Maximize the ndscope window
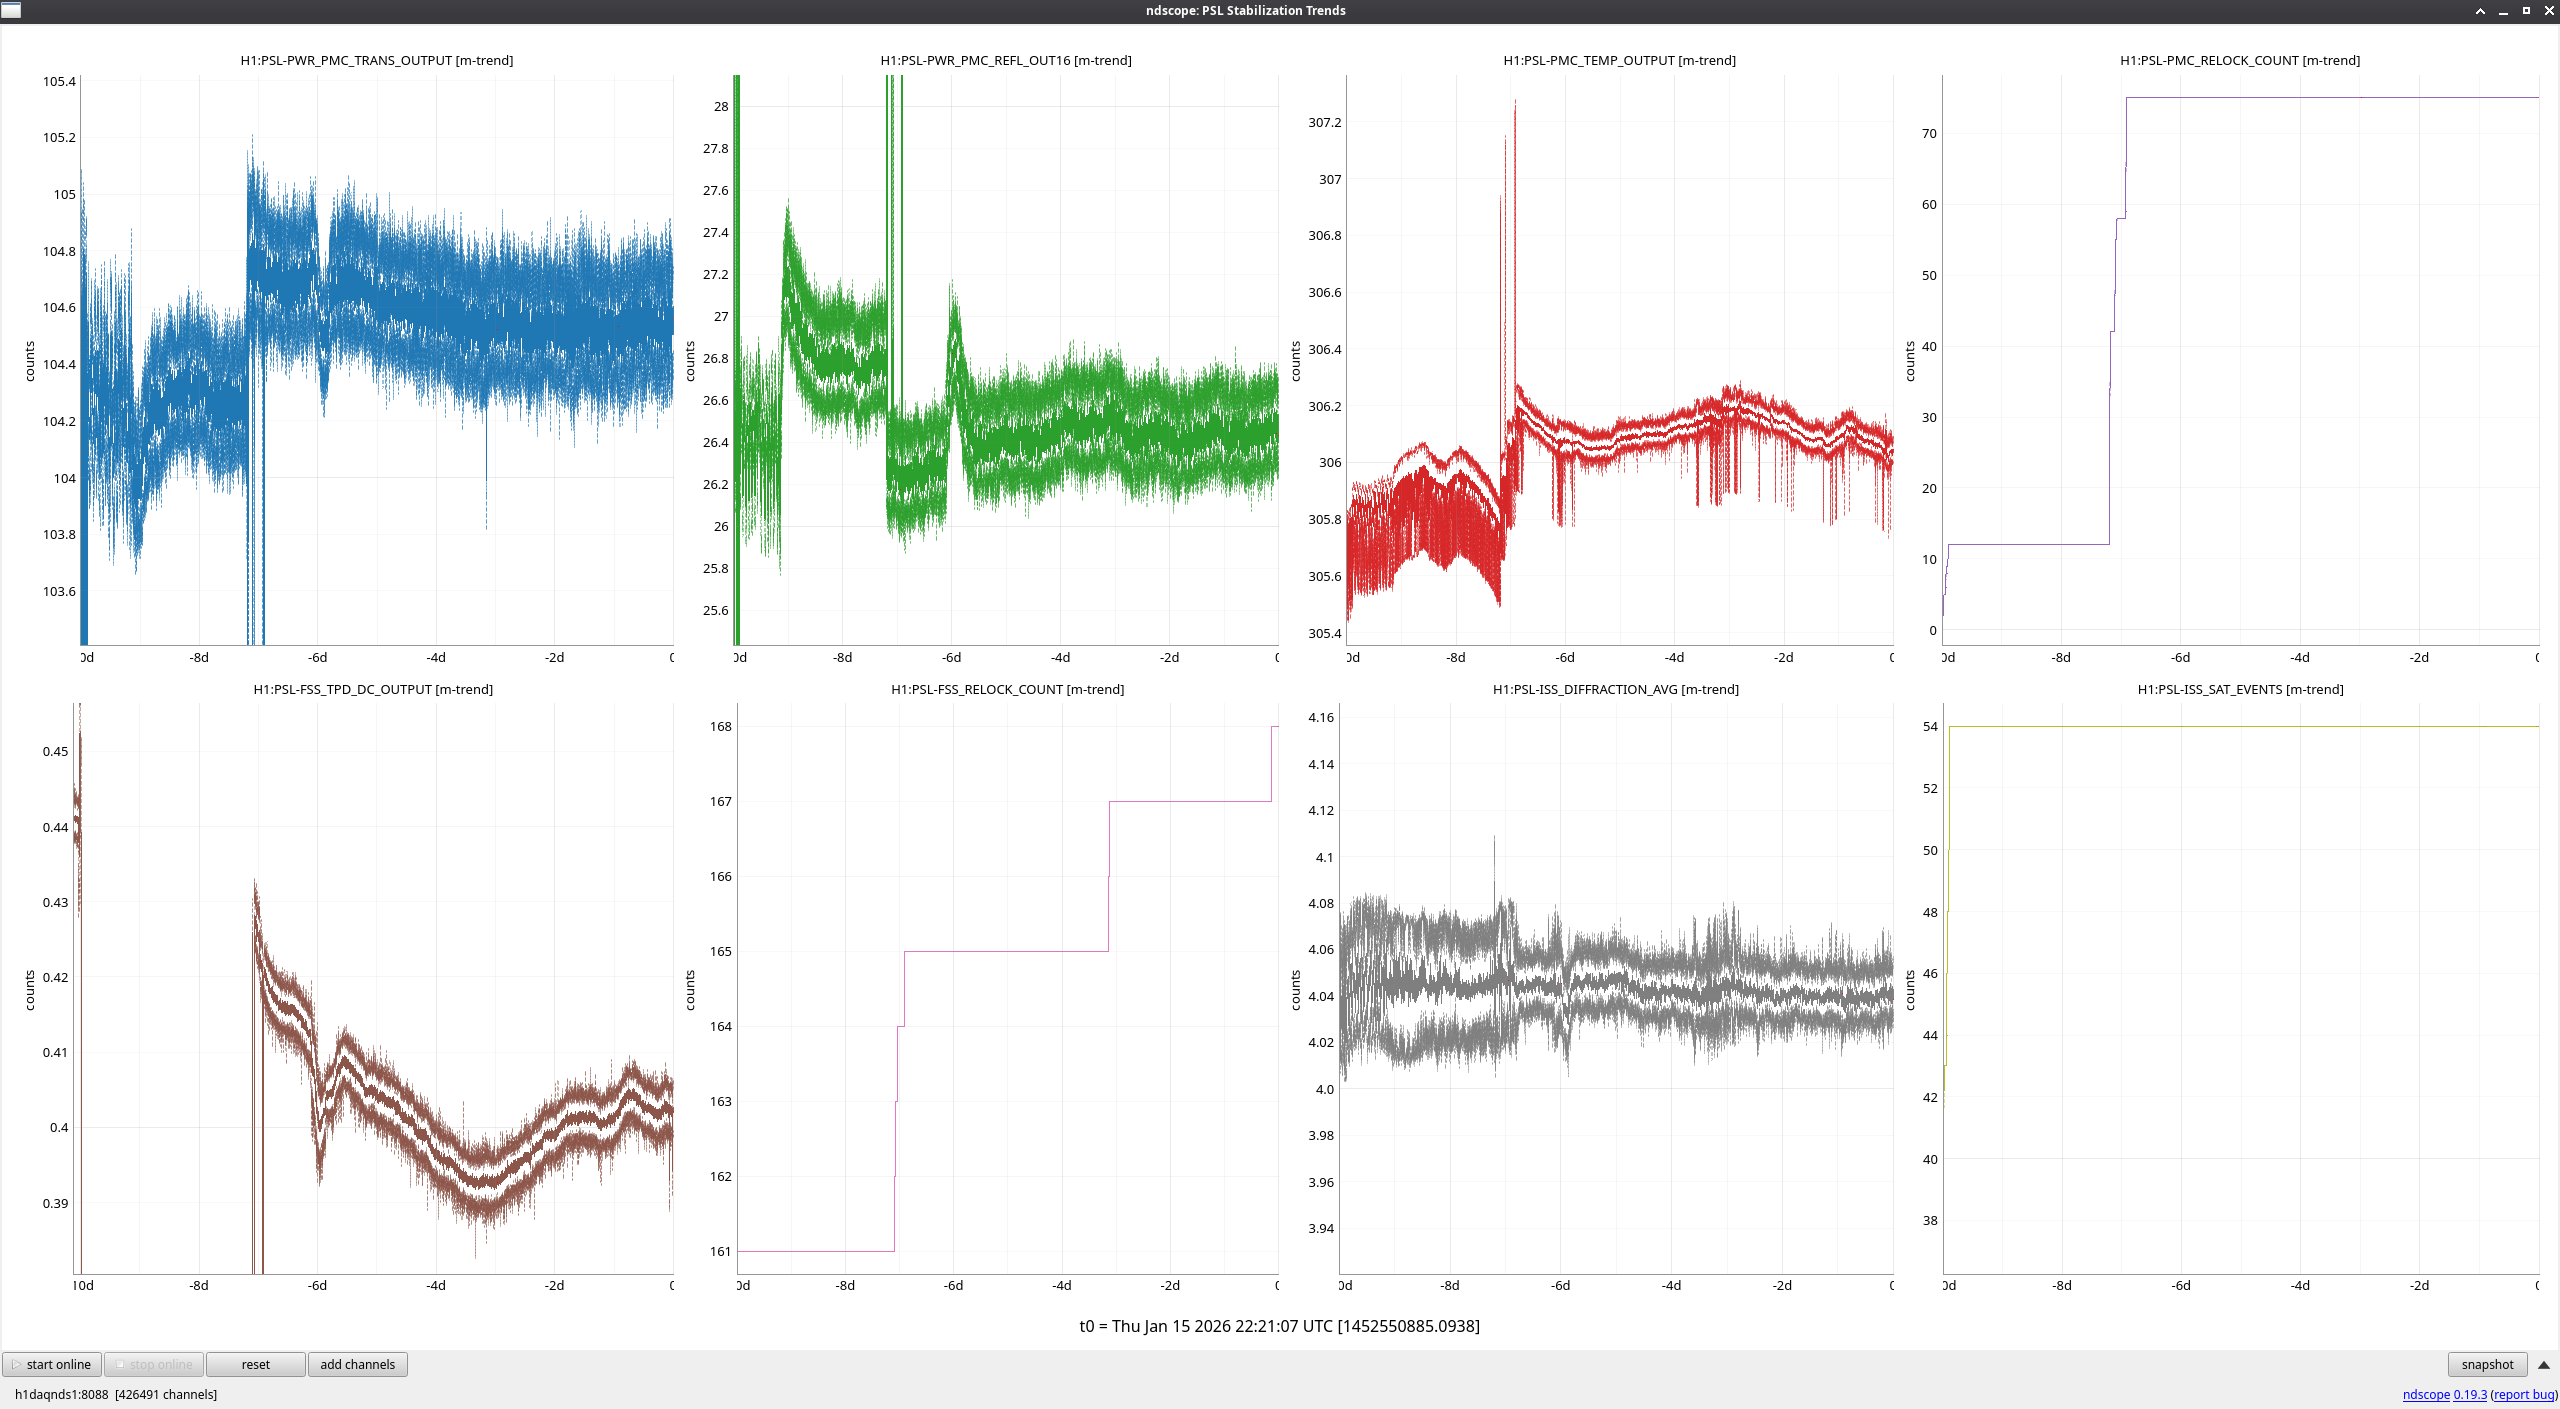 point(2526,10)
